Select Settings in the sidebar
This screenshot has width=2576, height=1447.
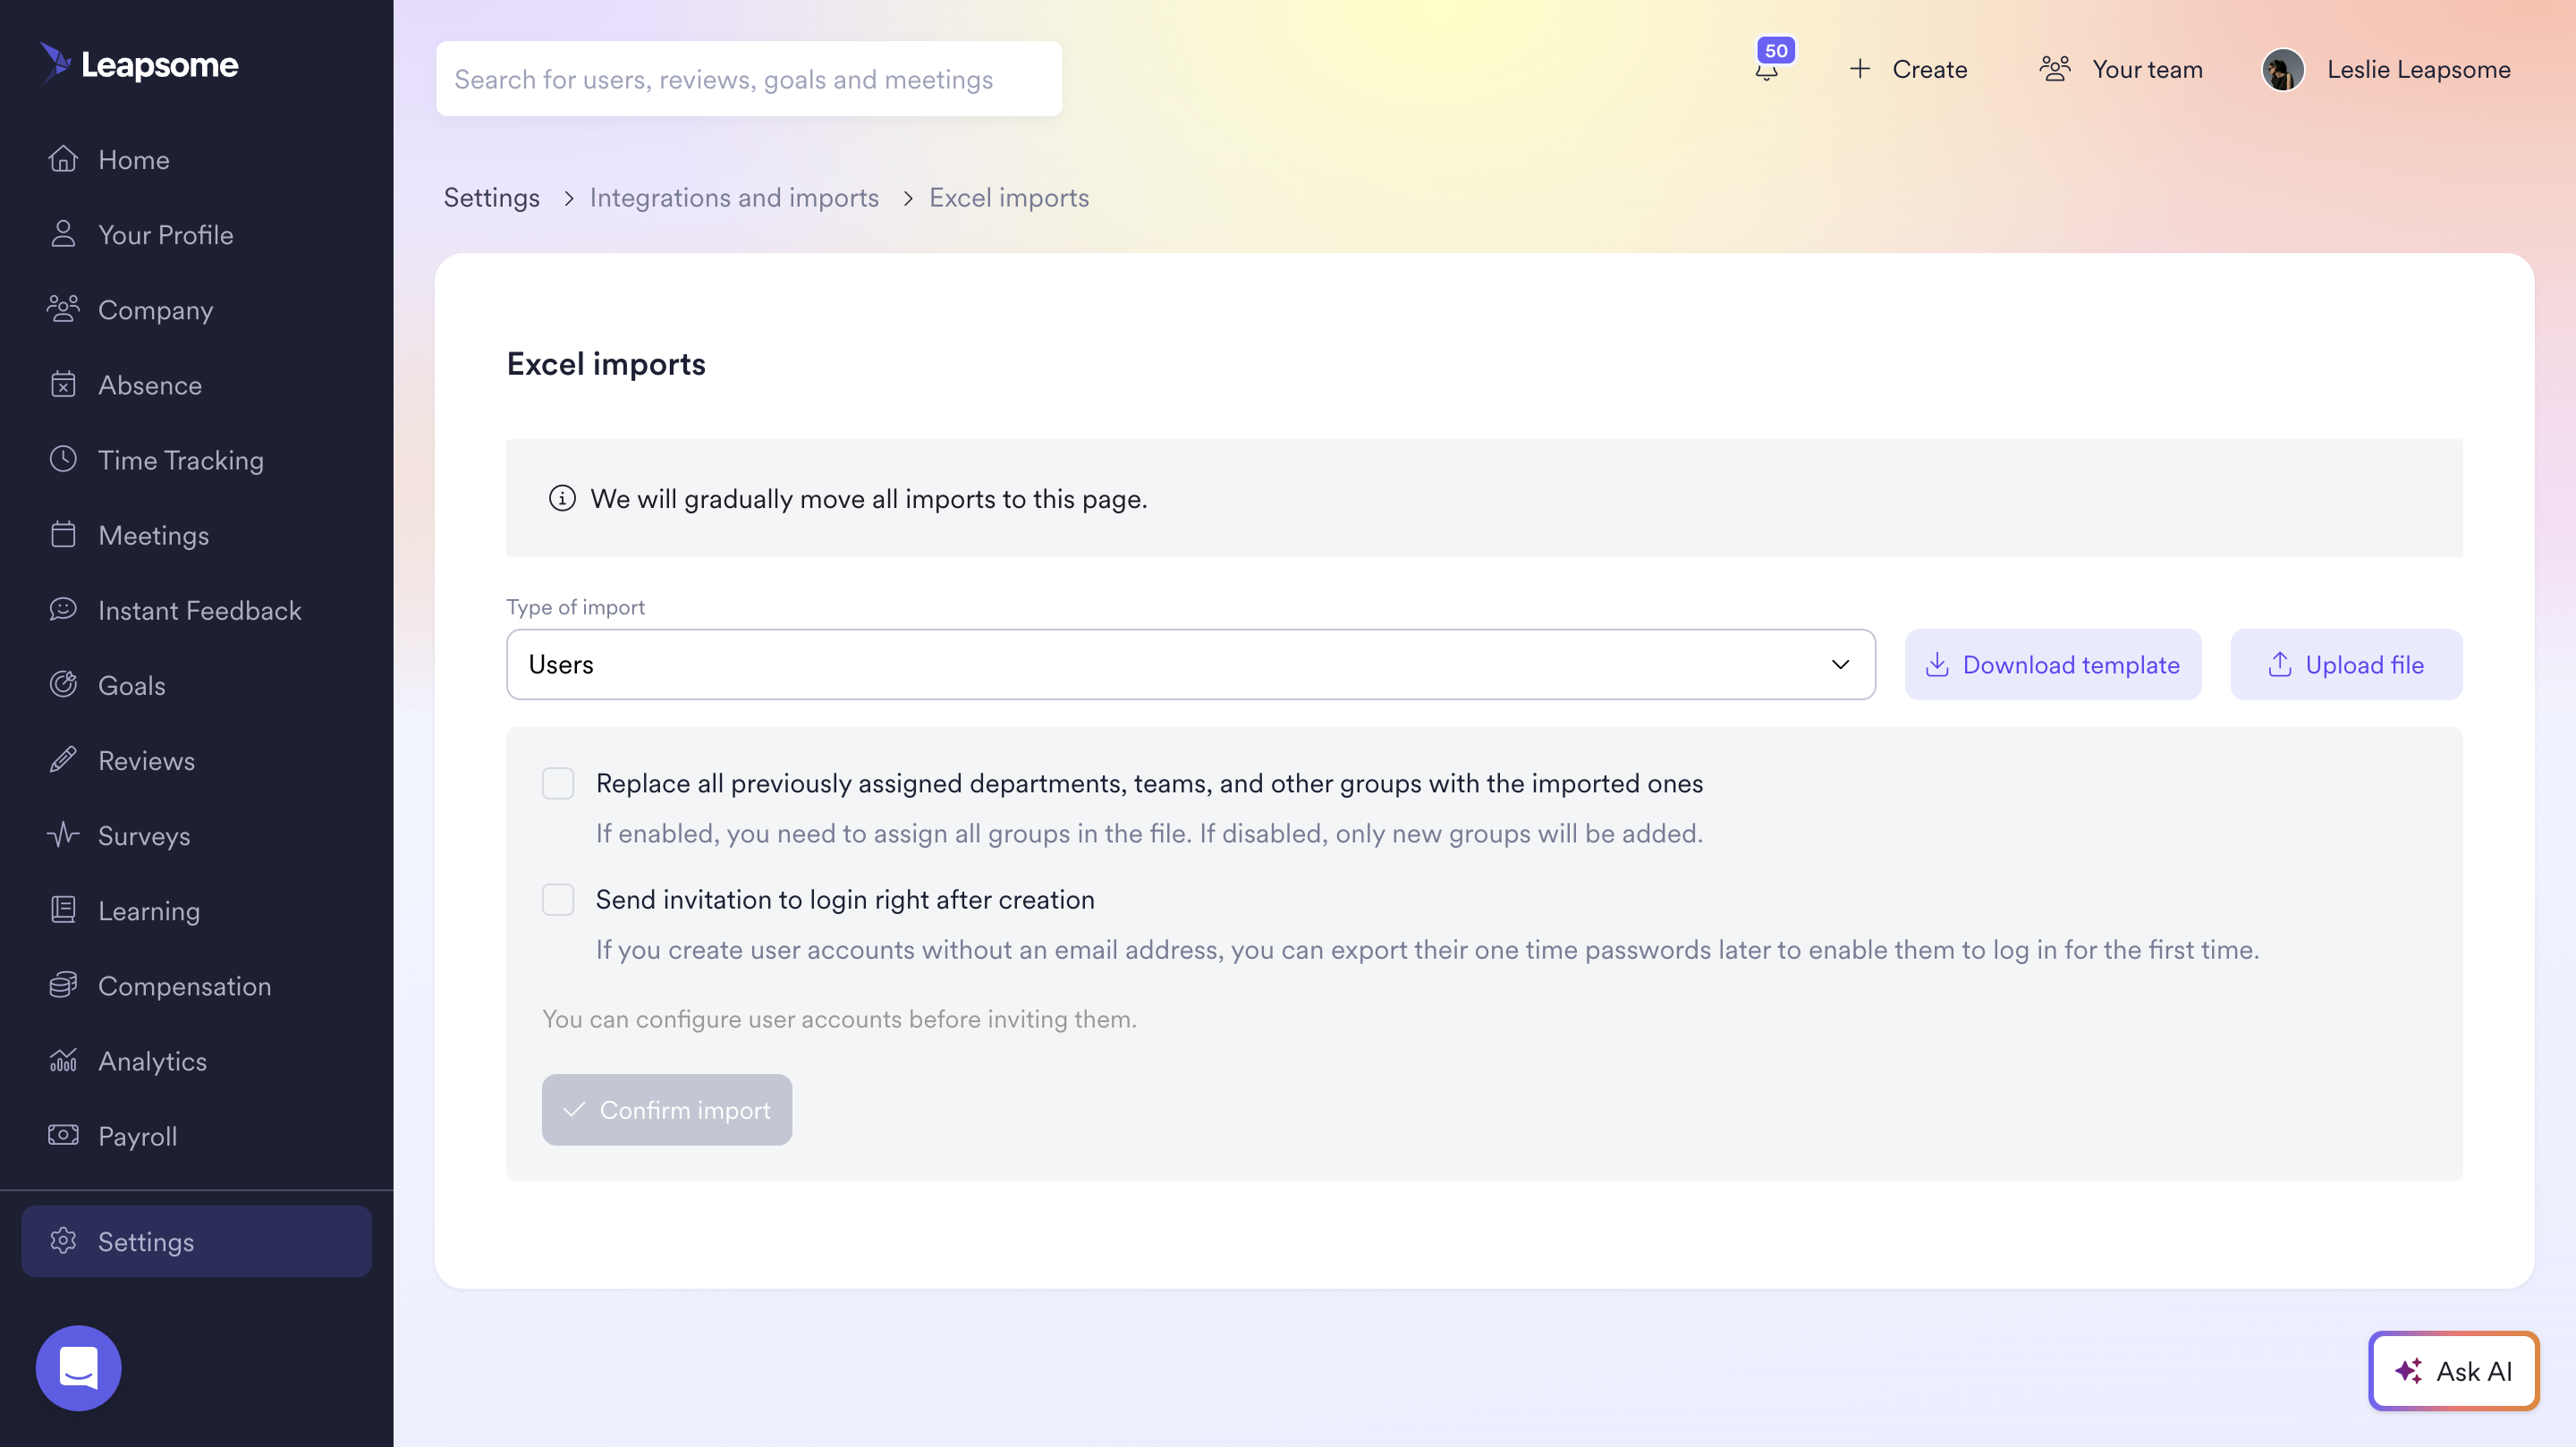point(196,1240)
